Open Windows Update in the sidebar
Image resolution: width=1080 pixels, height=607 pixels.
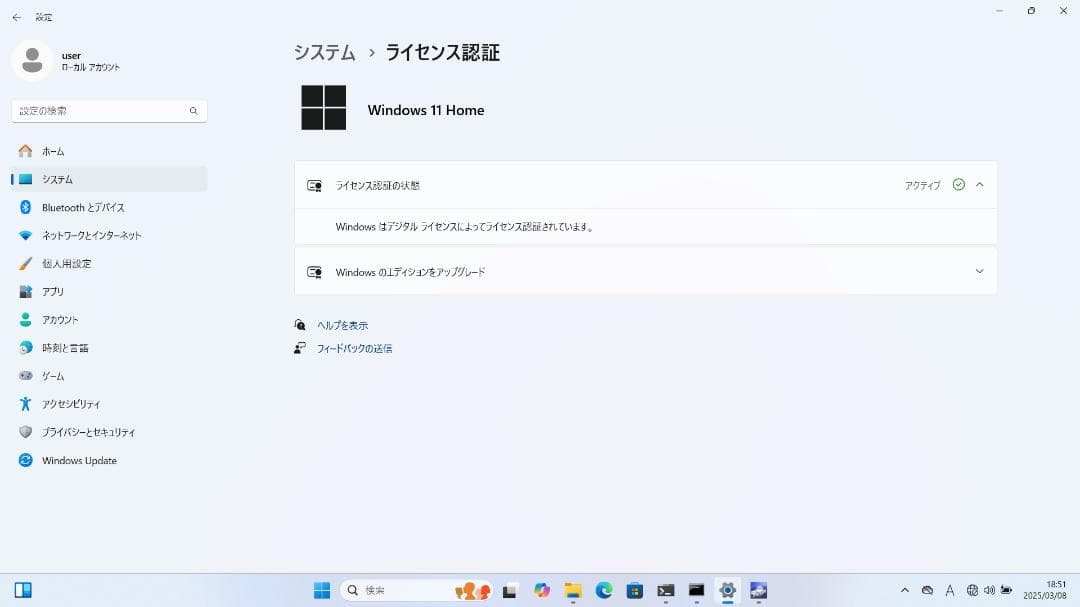point(77,460)
